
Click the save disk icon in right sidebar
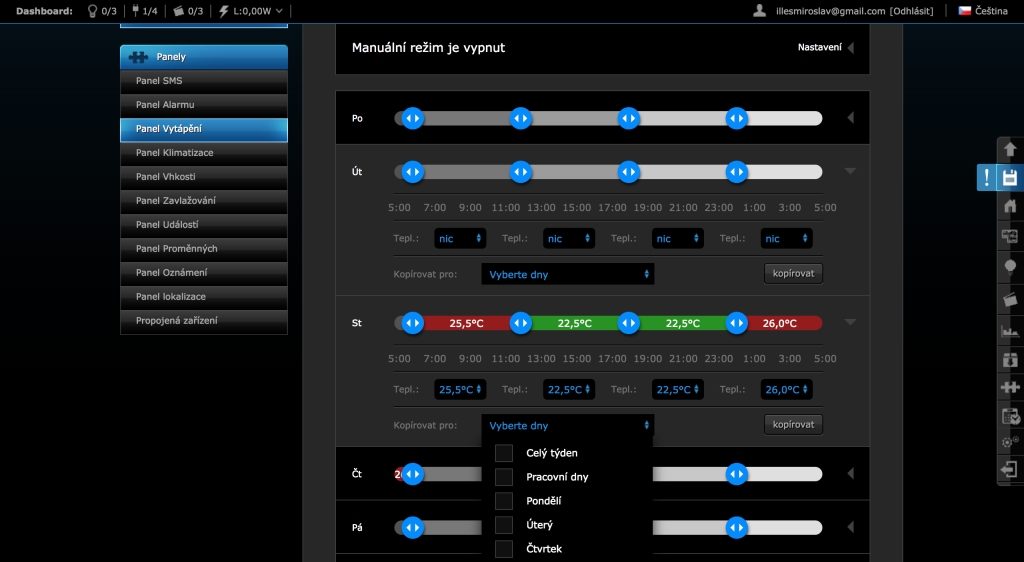[x=1010, y=178]
